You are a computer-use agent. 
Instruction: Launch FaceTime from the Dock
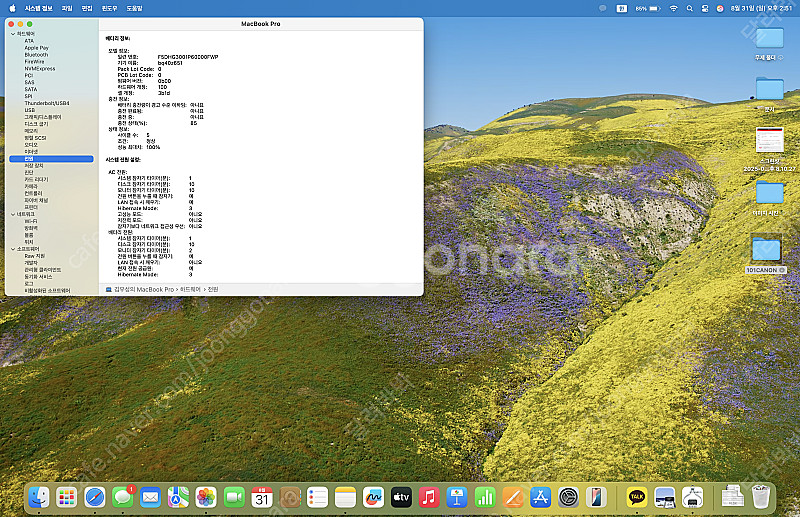tap(234, 497)
